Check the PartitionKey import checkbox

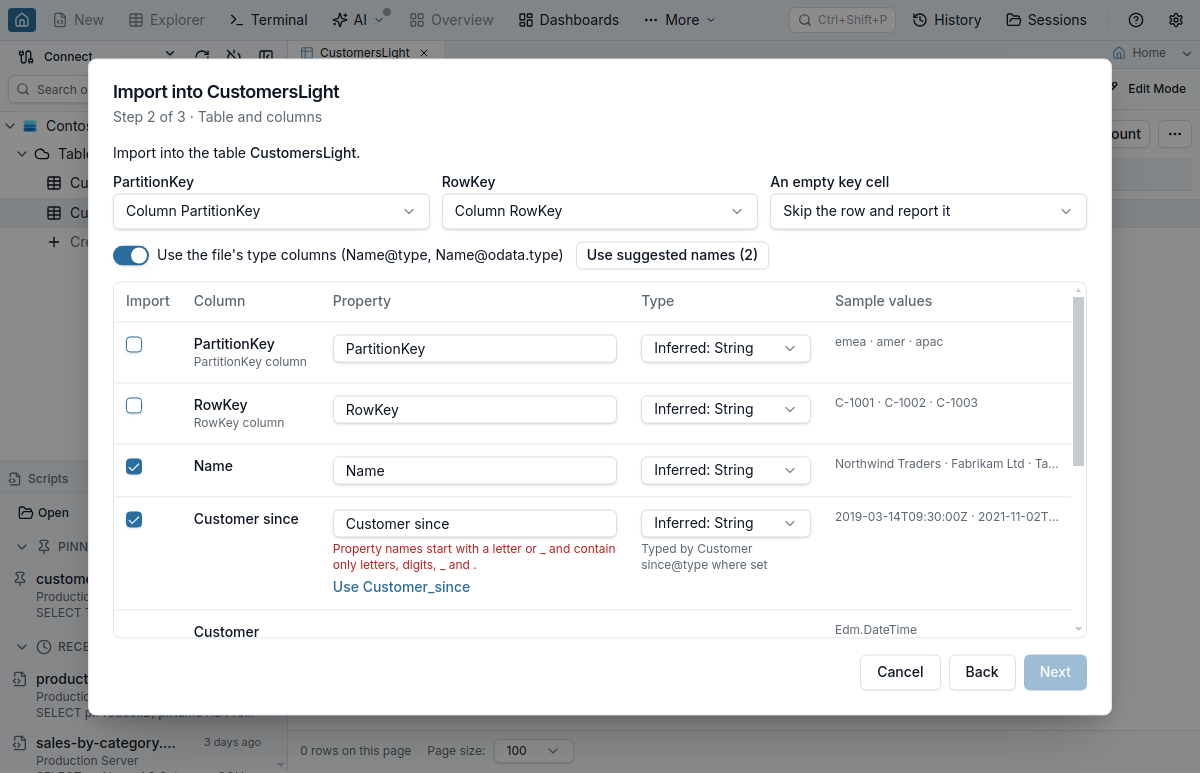click(134, 345)
